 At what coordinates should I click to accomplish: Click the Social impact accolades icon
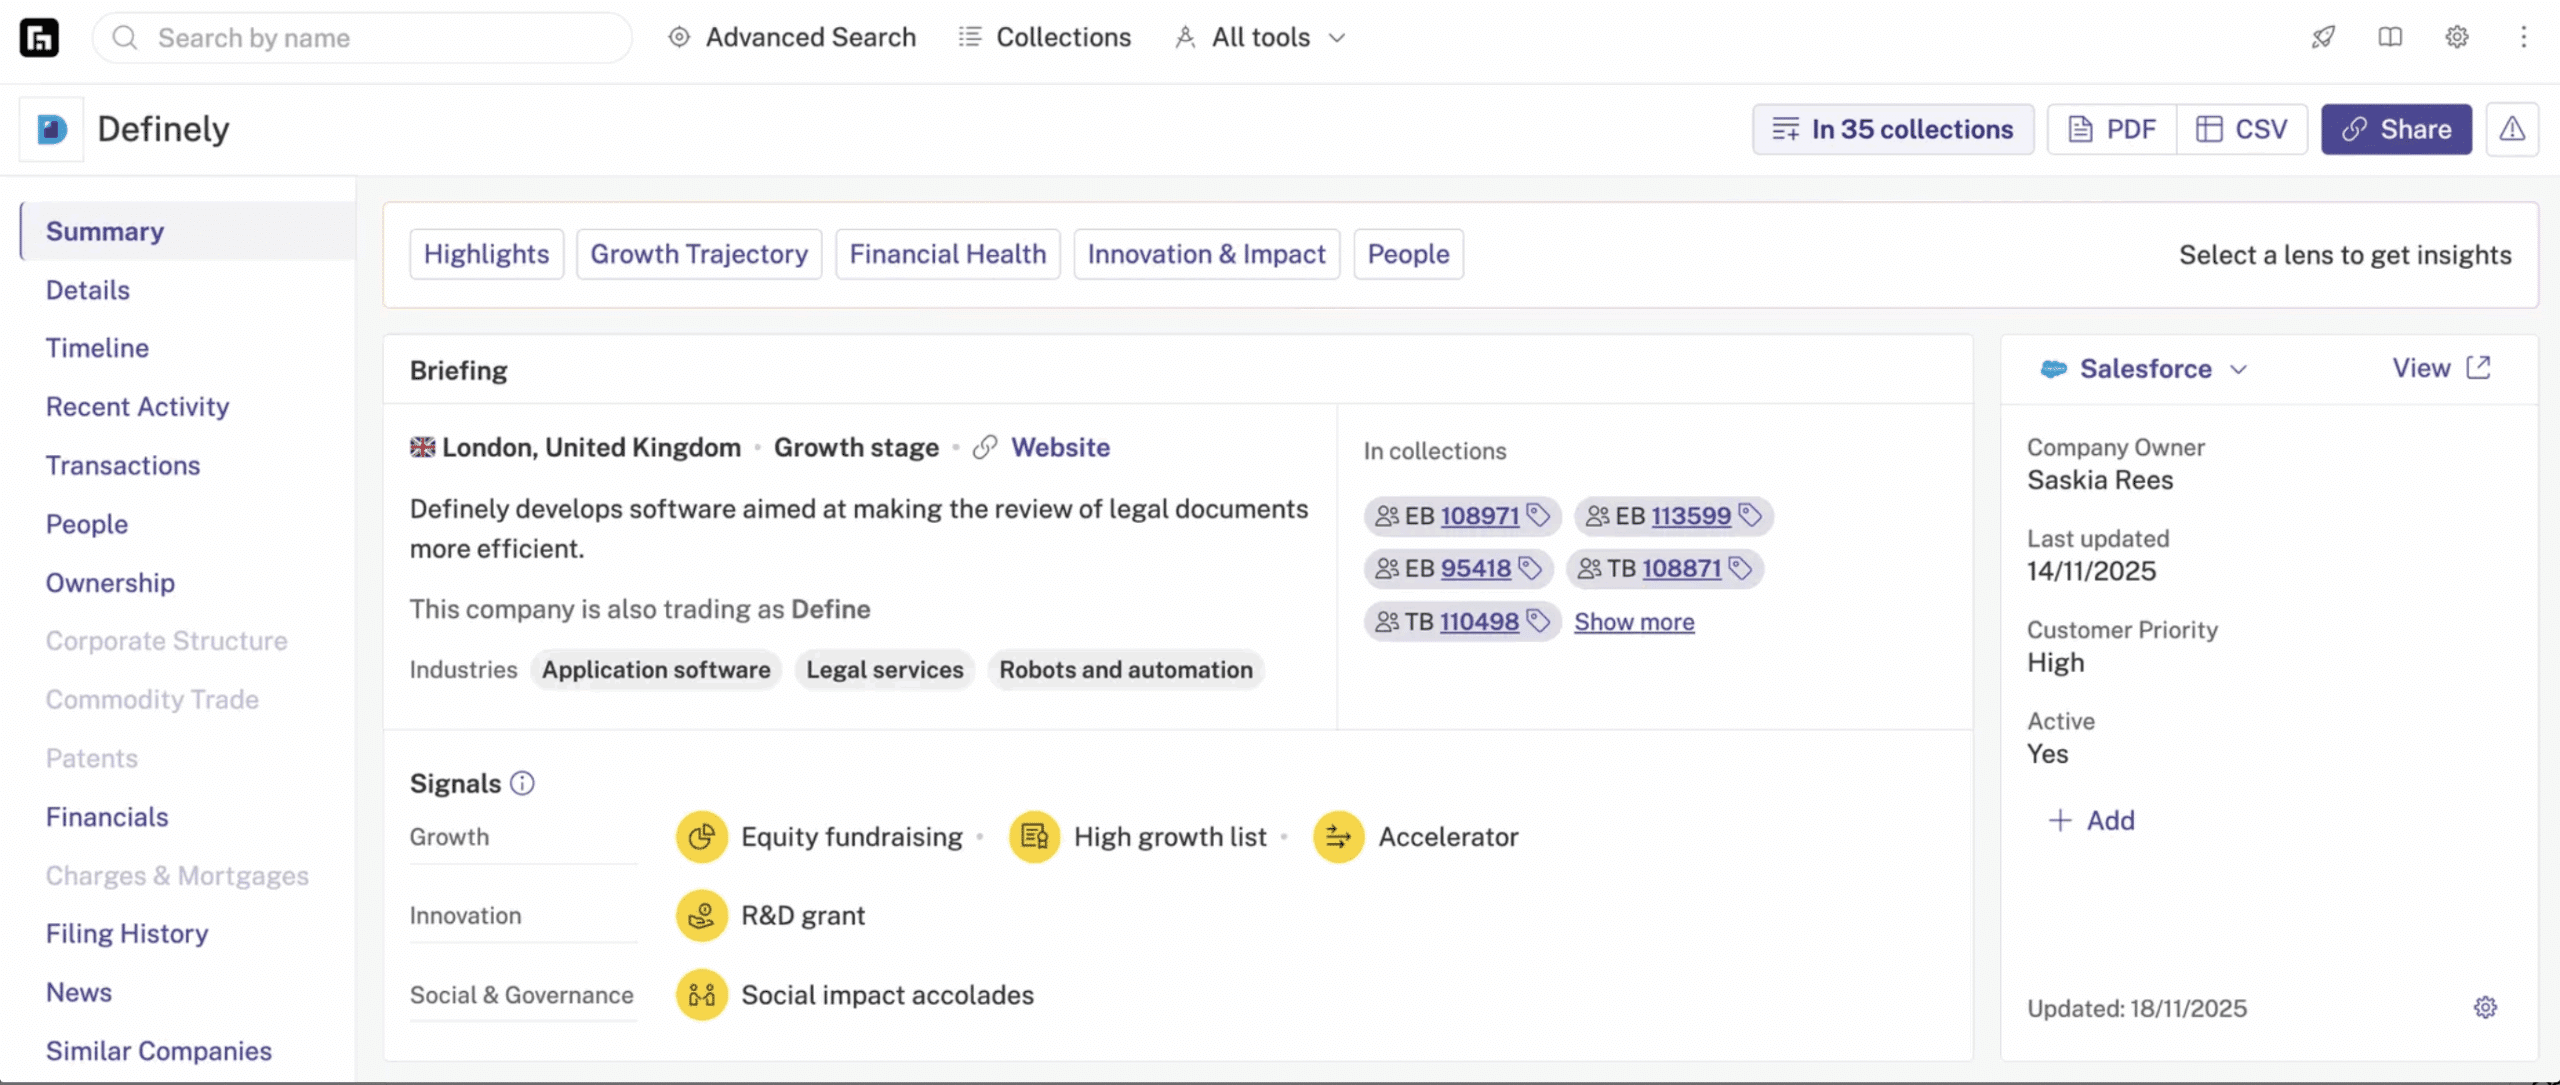point(702,995)
